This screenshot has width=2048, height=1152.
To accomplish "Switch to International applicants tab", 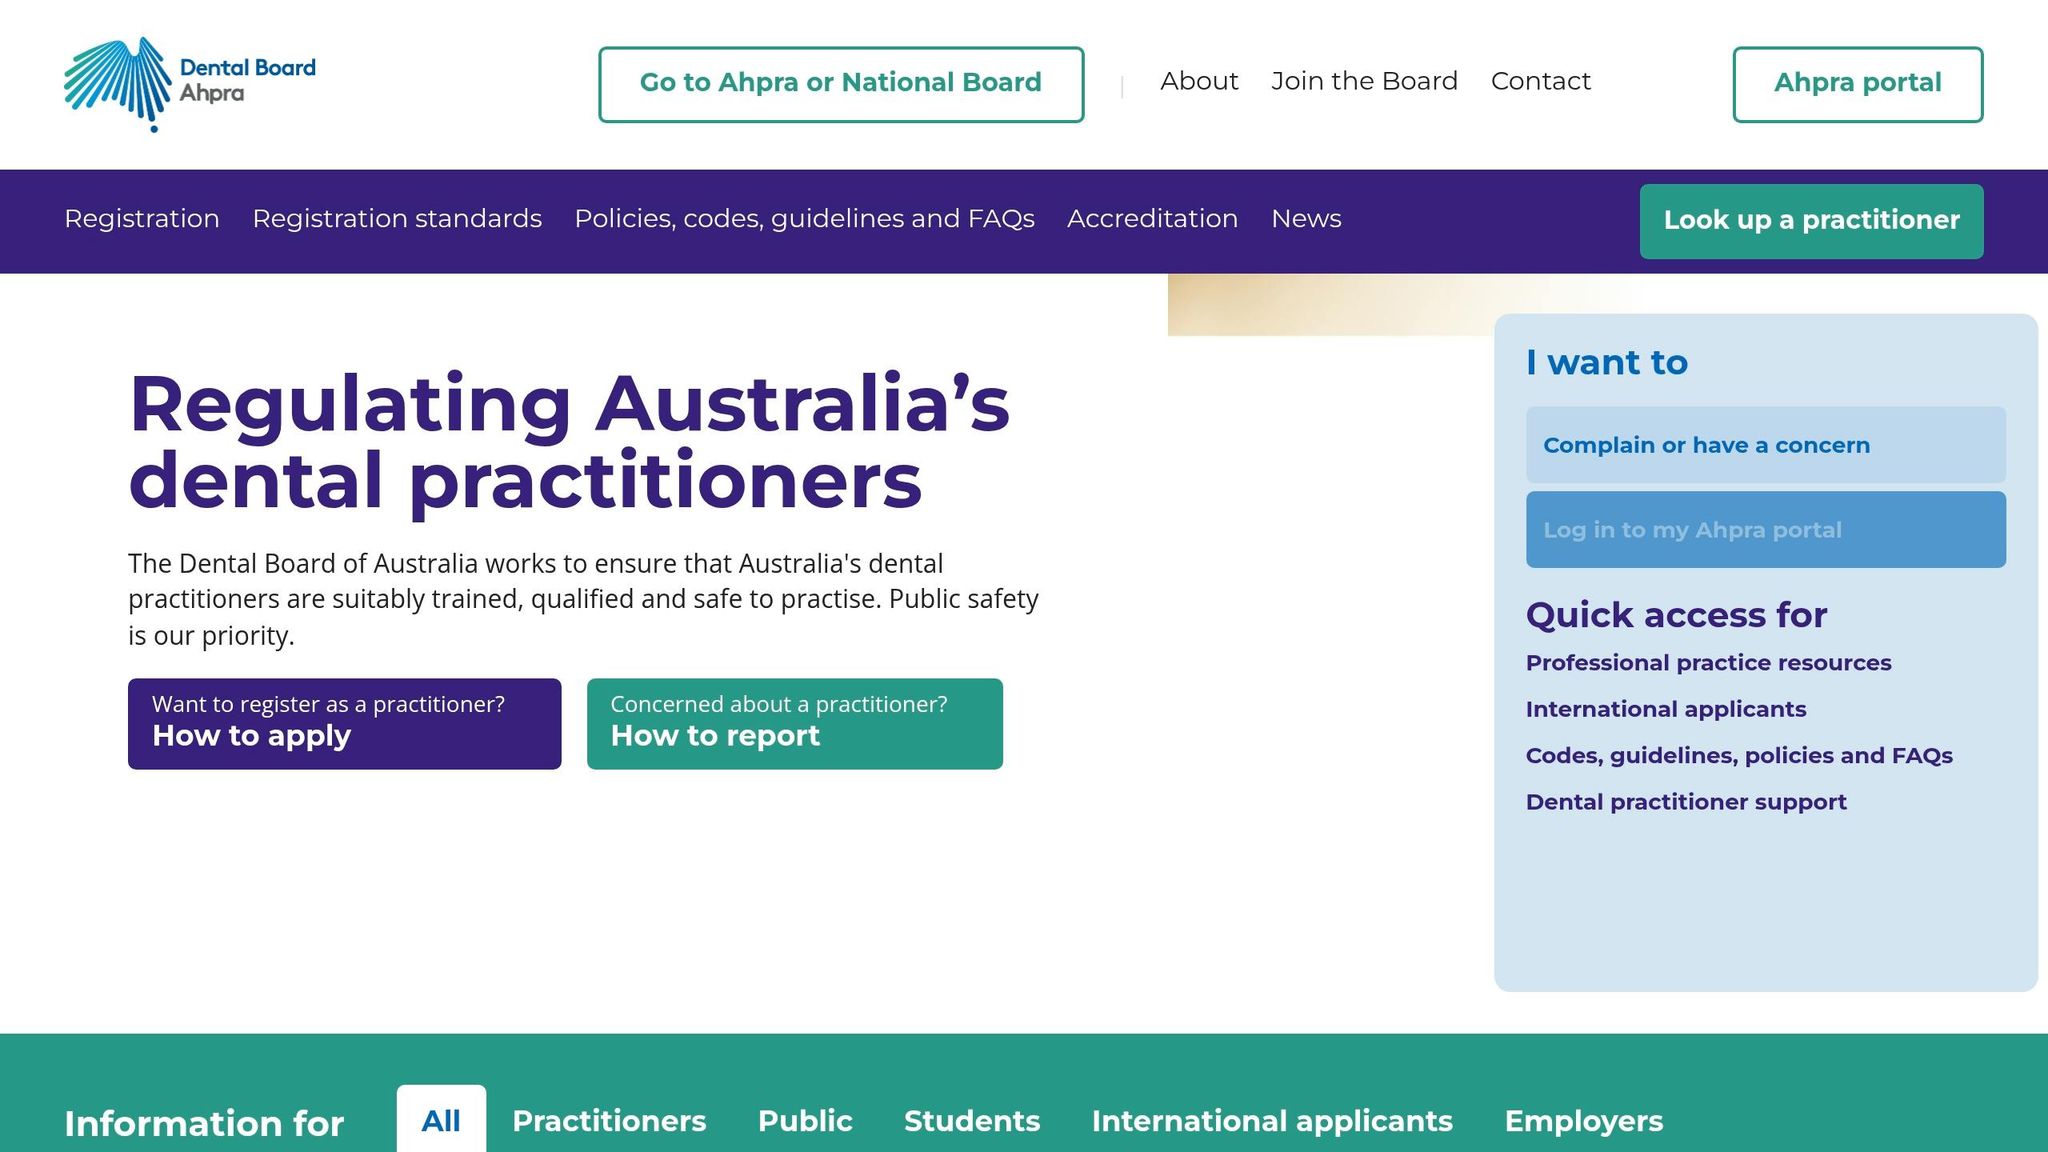I will tap(1272, 1121).
